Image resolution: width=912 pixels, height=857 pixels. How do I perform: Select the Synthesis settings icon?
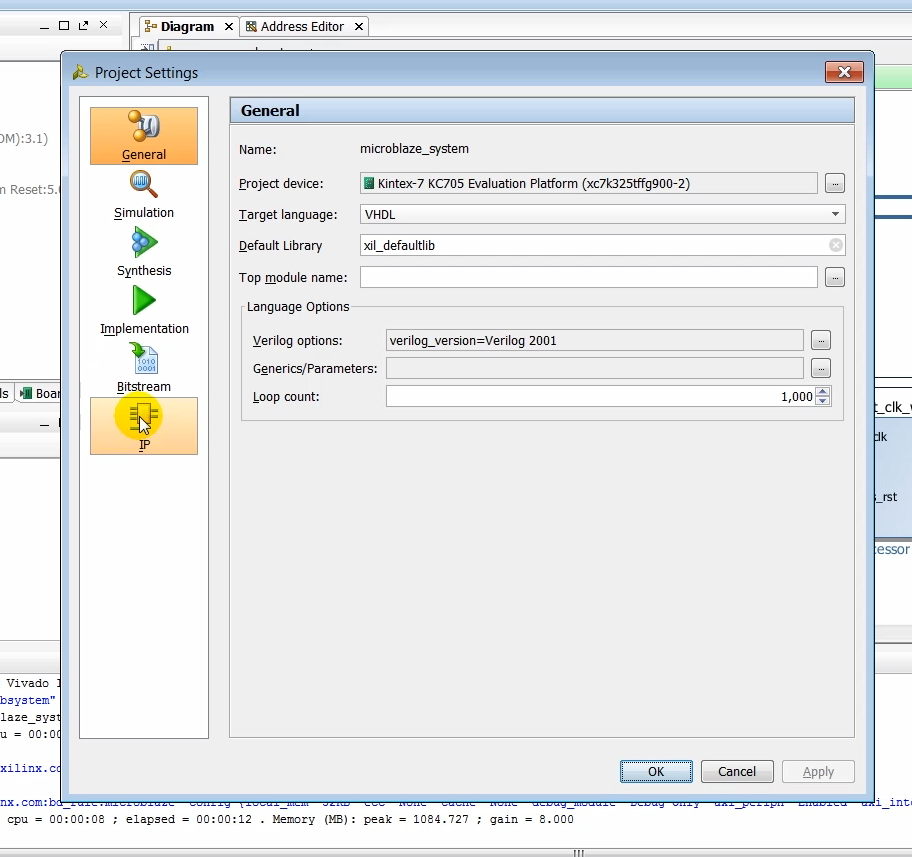(143, 252)
